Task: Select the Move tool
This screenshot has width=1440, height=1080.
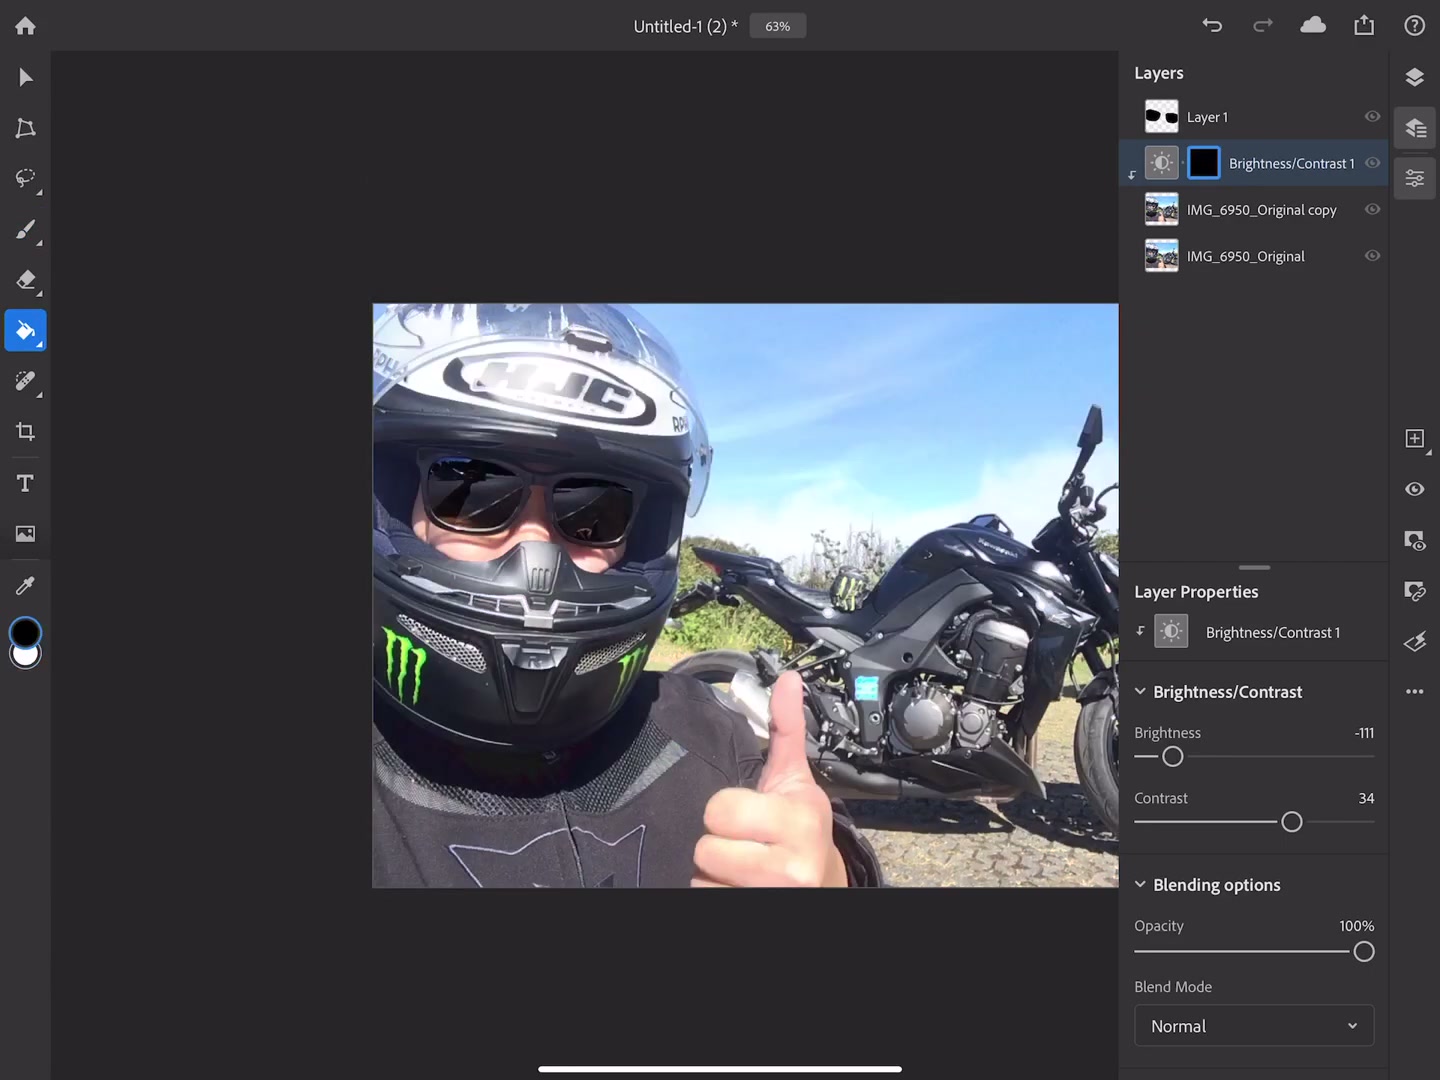Action: click(x=25, y=78)
